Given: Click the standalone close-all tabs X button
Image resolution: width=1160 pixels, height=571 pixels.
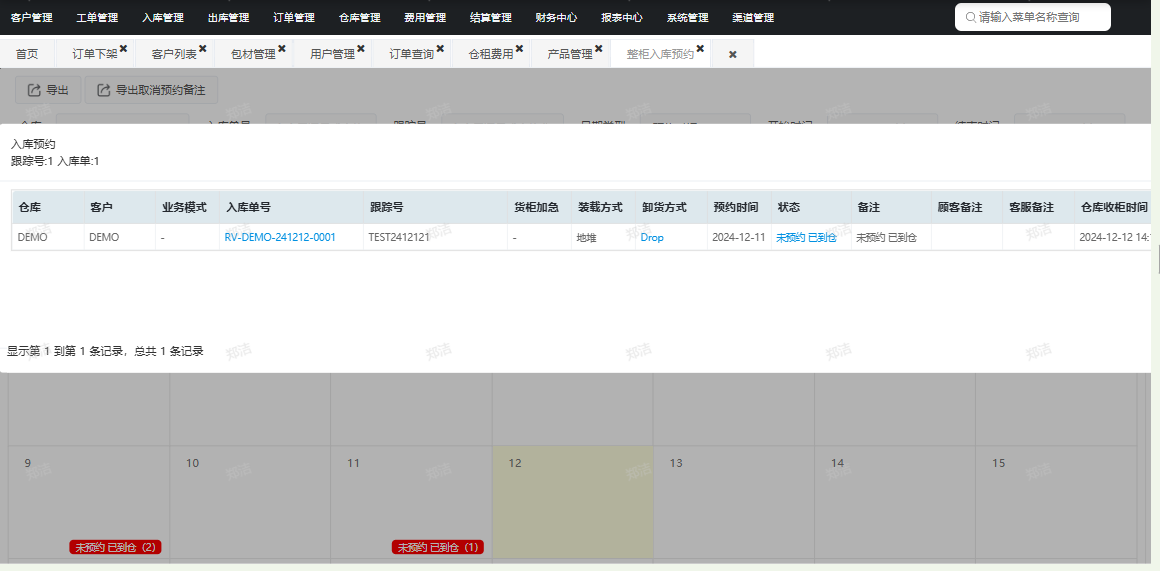Looking at the screenshot, I should pyautogui.click(x=733, y=55).
